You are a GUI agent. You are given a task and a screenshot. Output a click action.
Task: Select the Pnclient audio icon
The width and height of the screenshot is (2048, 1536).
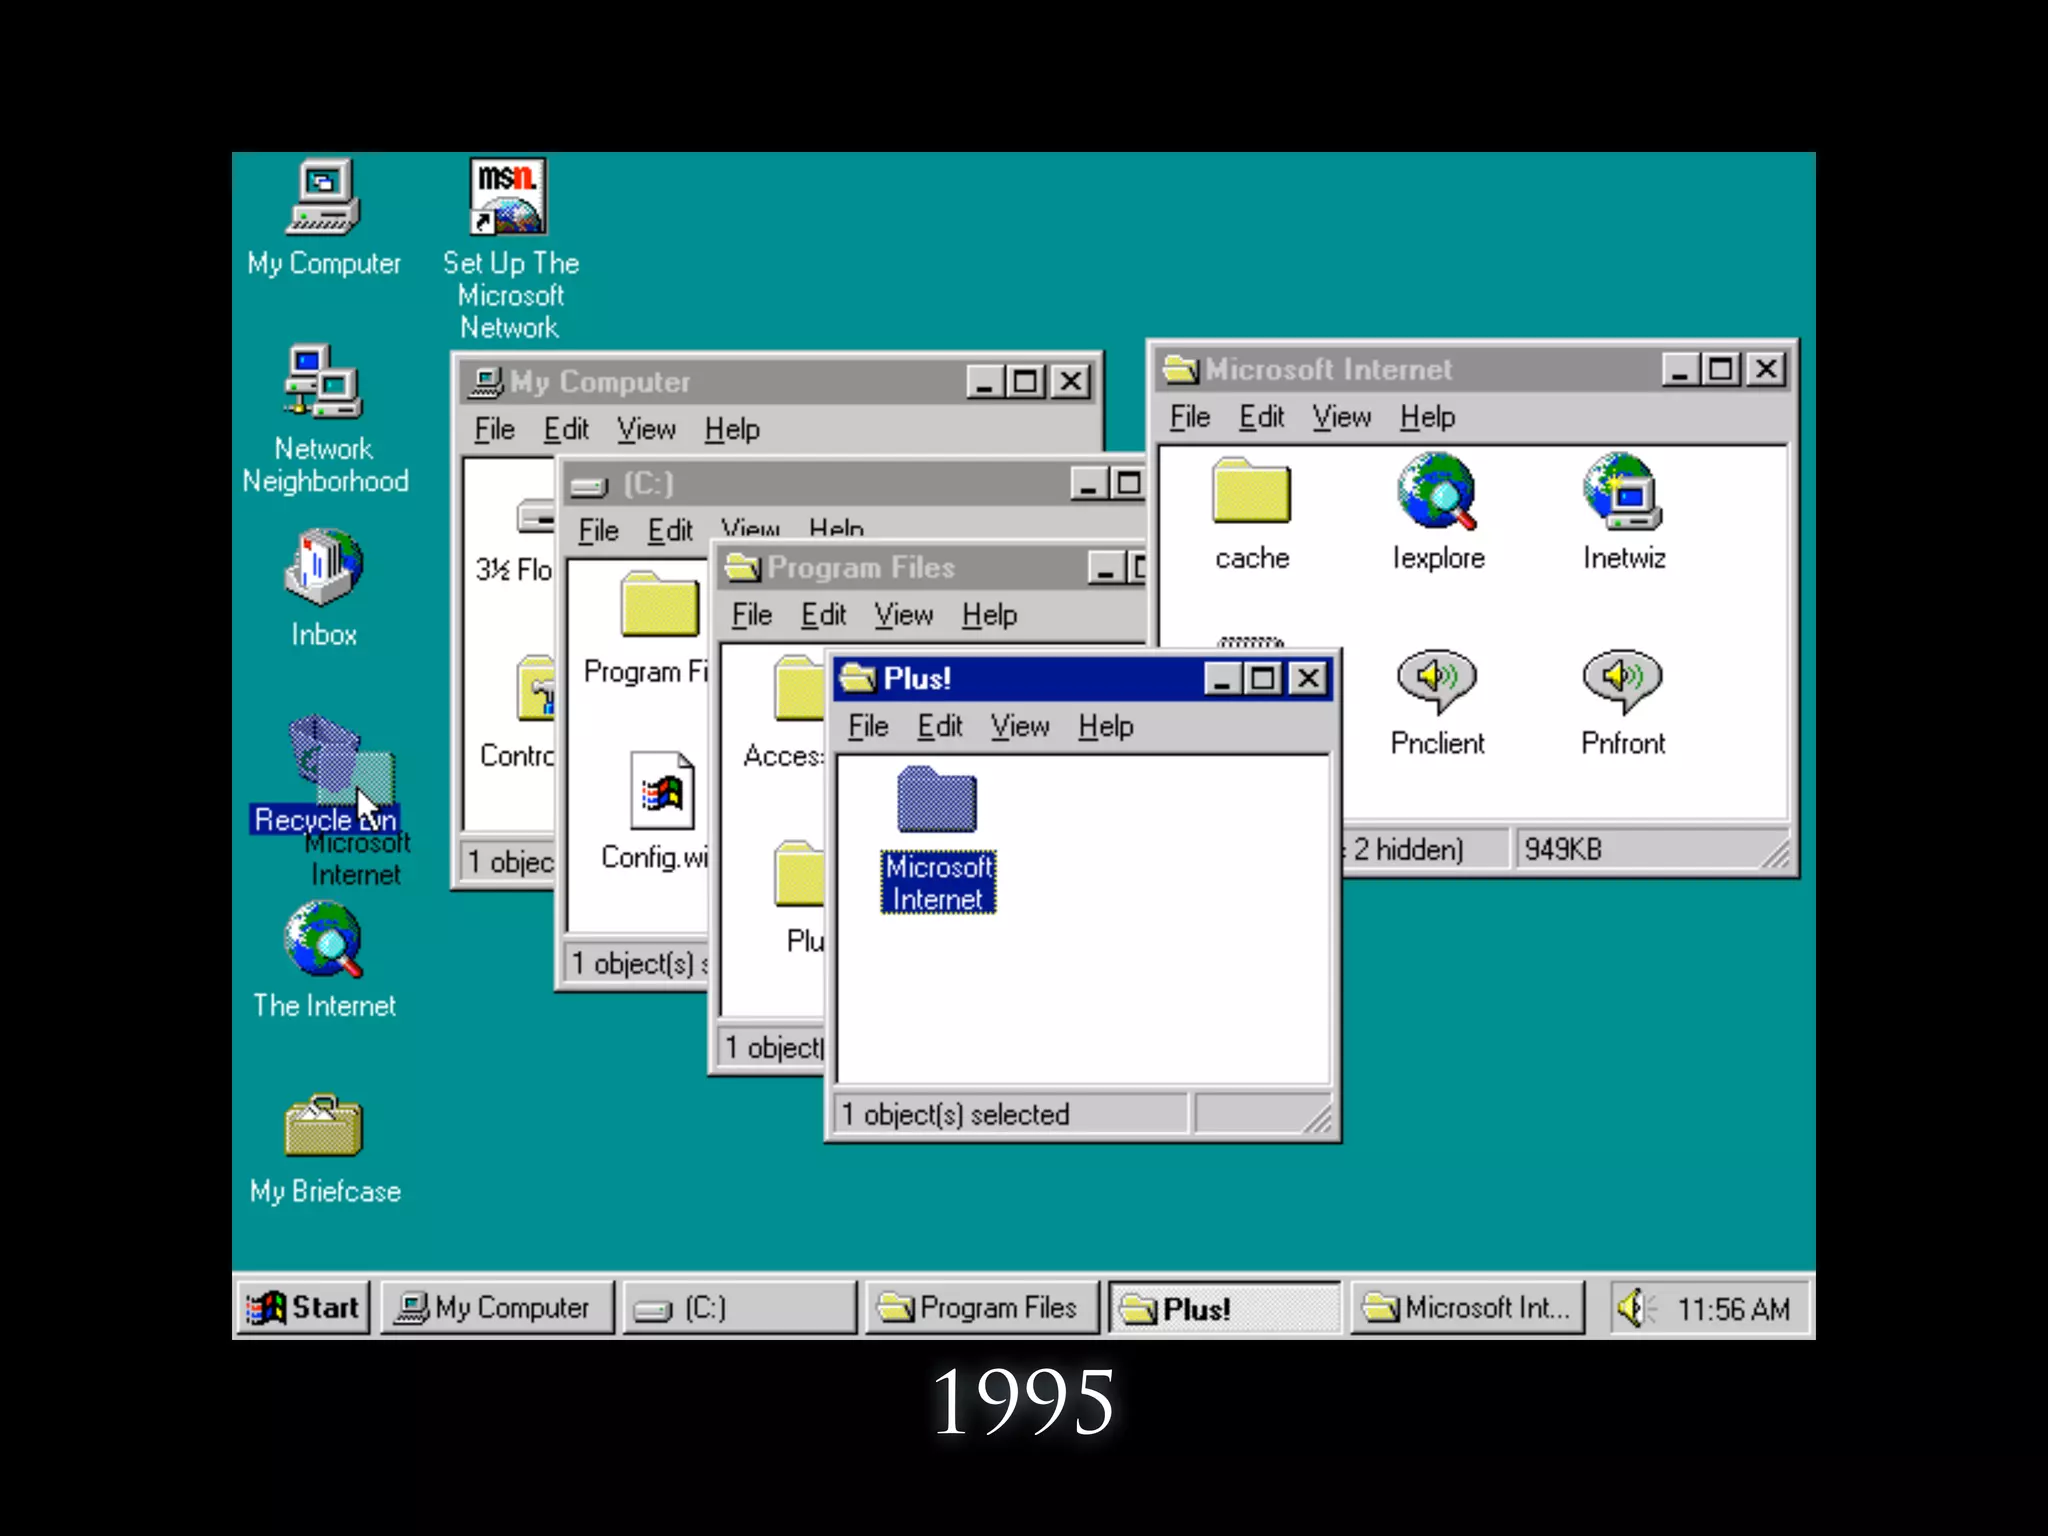click(x=1437, y=702)
